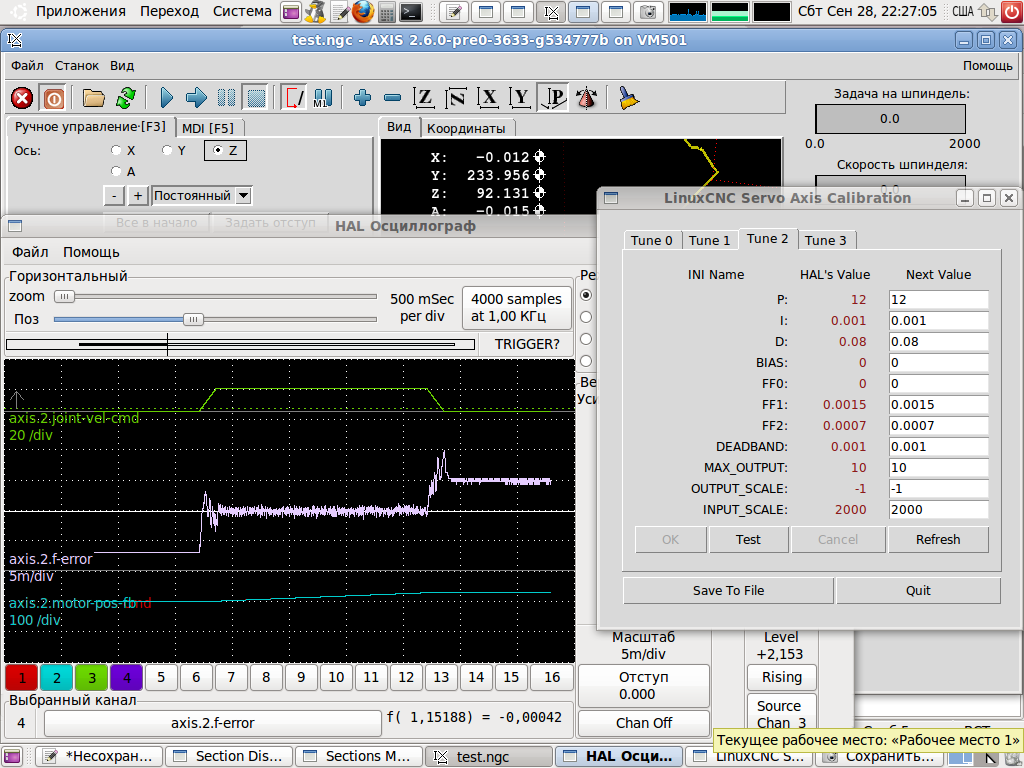Select oscilloscope channel 1
1024x768 pixels.
[22, 678]
